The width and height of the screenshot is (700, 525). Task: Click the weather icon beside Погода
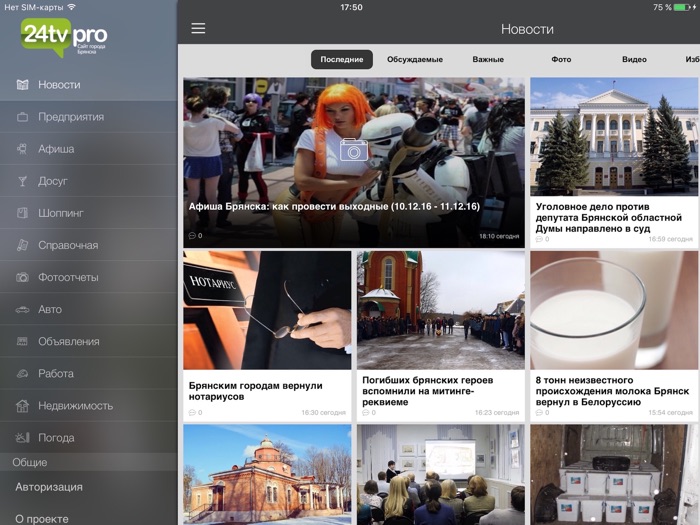(22, 438)
